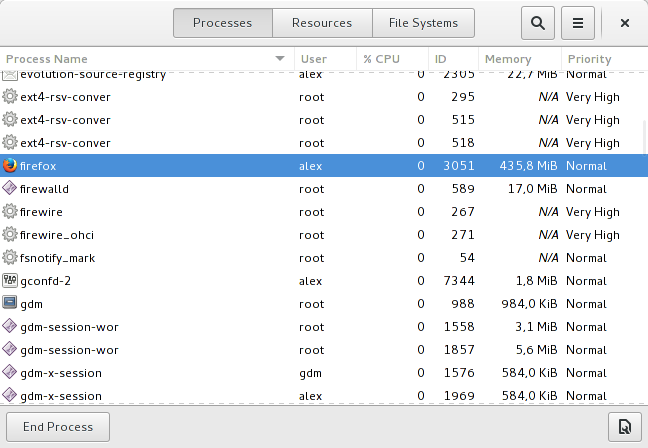Viewport: 648px width, 448px height.
Task: Click gear icon of ext4-rsv-conver ID 515
Action: (x=10, y=119)
